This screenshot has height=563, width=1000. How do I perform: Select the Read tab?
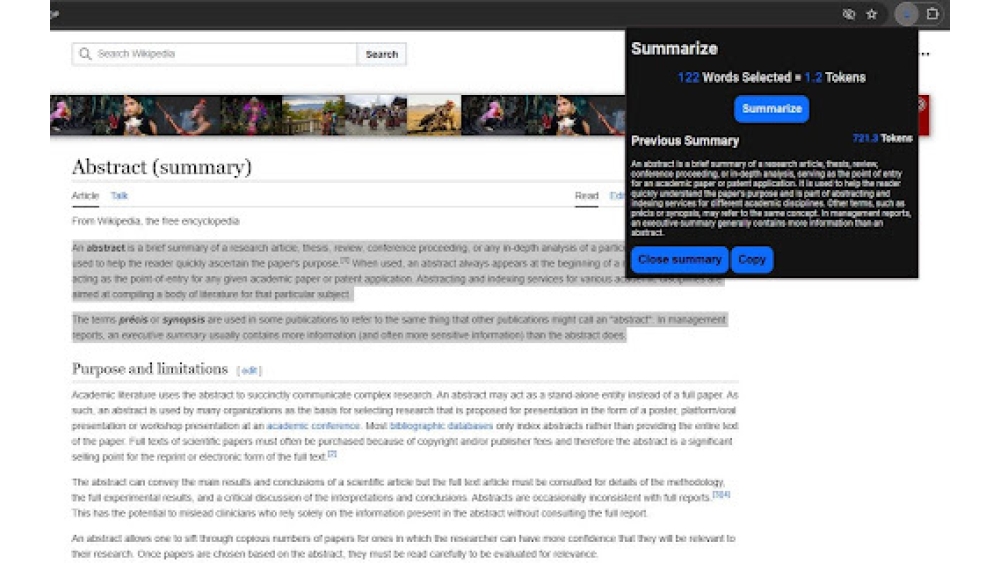[x=586, y=196]
